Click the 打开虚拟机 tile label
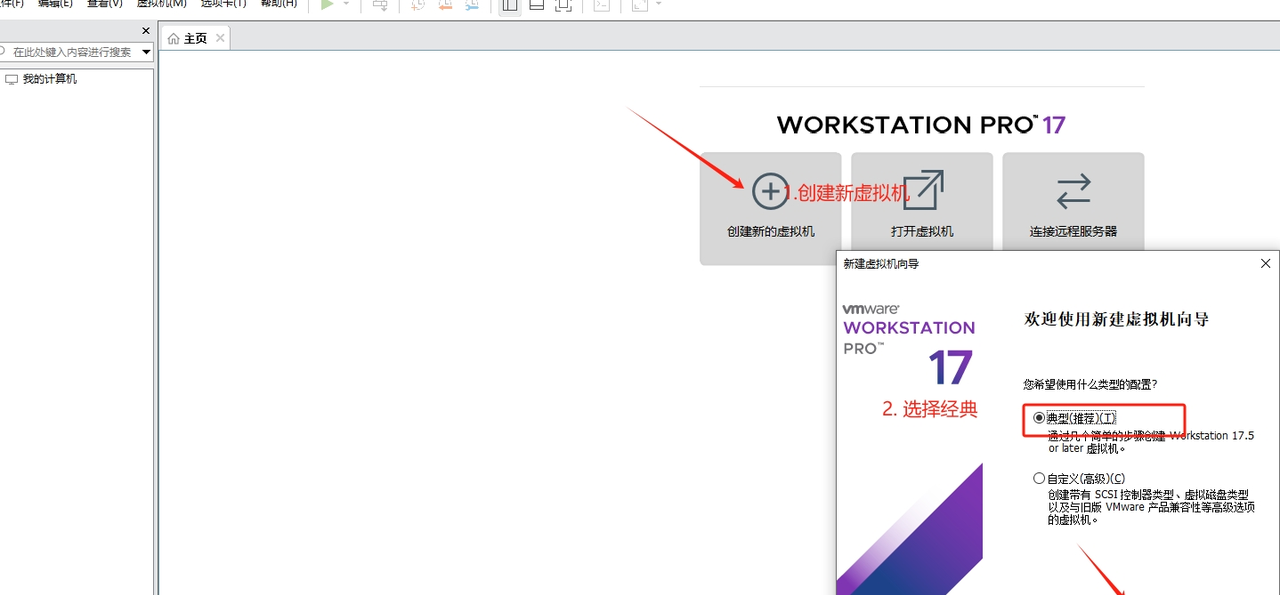 click(922, 231)
